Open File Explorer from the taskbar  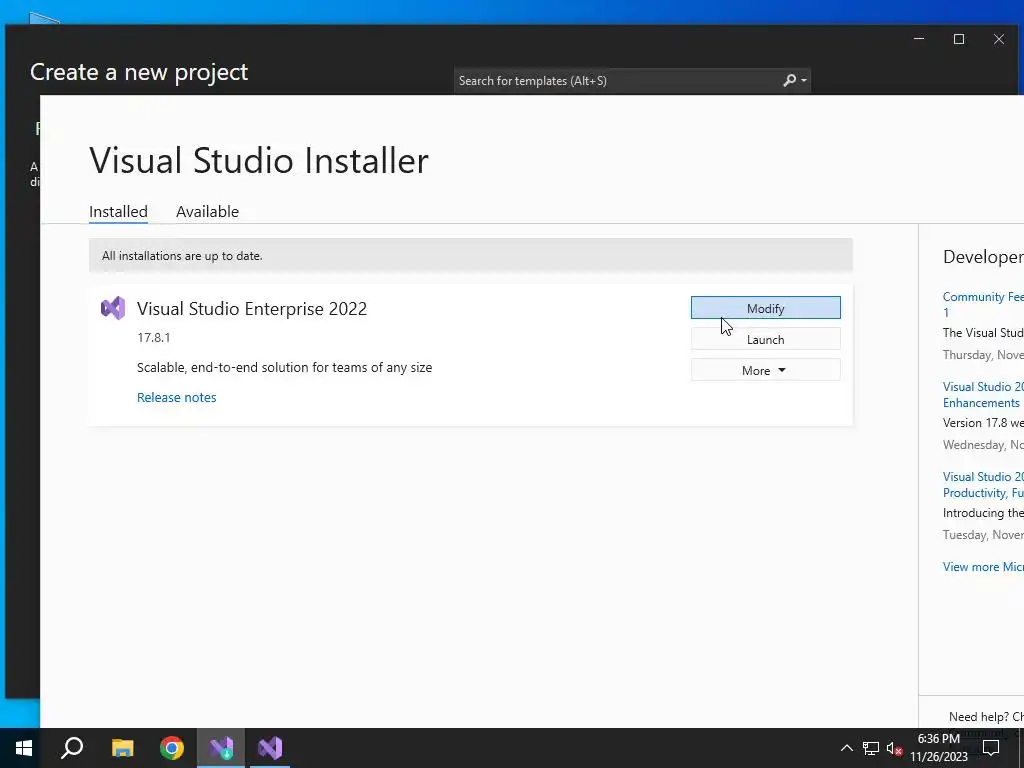click(122, 748)
